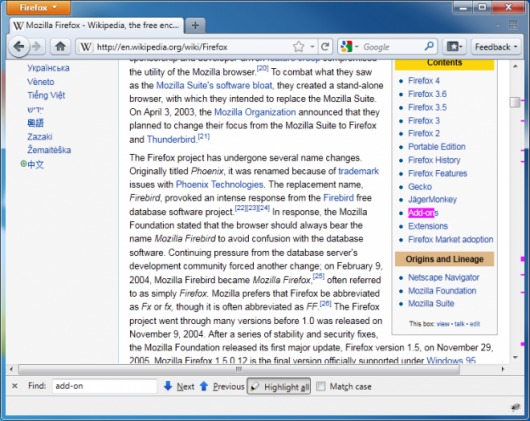
Task: Click the tab groups icon in the tab bar
Action: pyautogui.click(x=513, y=25)
